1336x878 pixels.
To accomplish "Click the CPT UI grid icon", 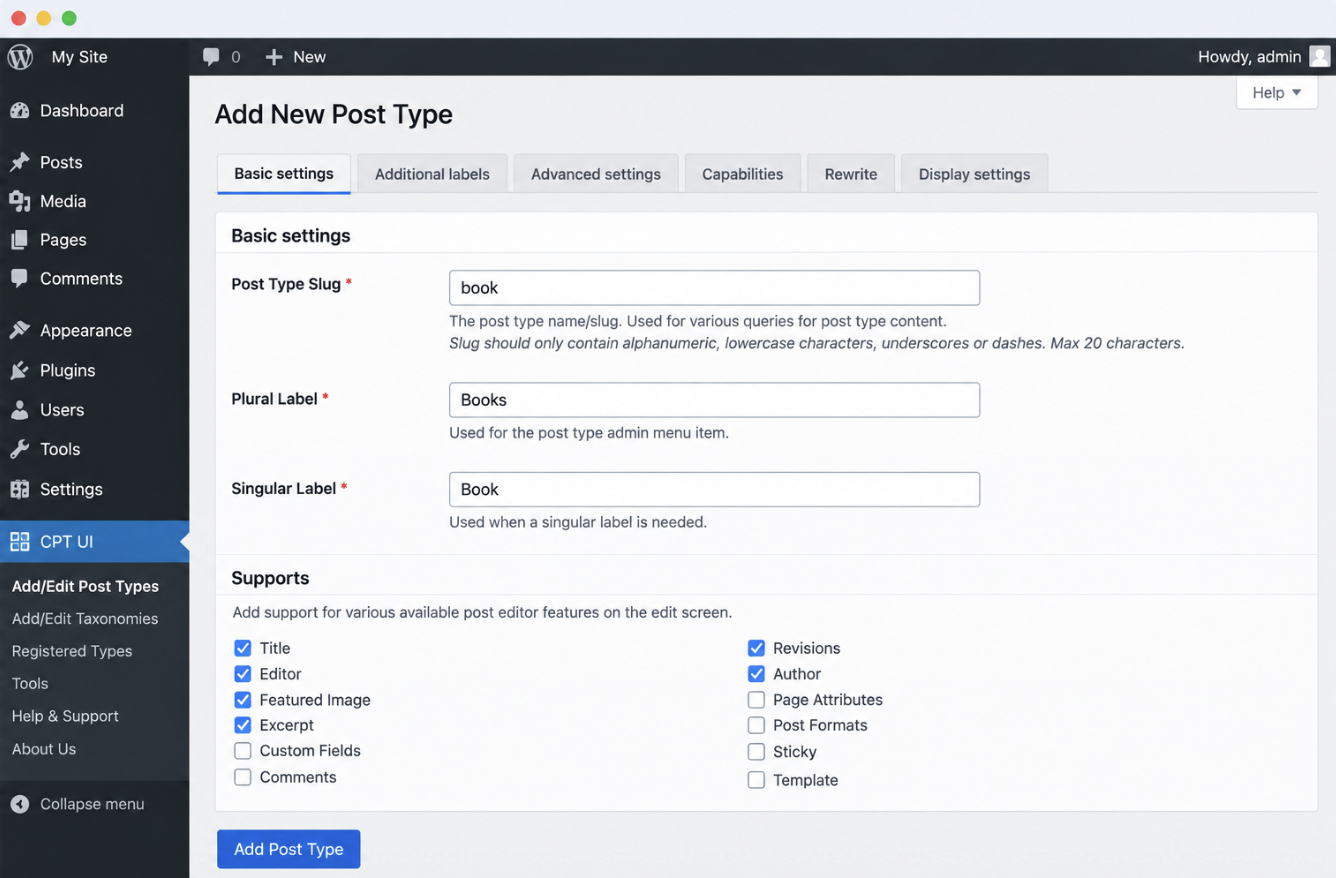I will click(x=20, y=542).
